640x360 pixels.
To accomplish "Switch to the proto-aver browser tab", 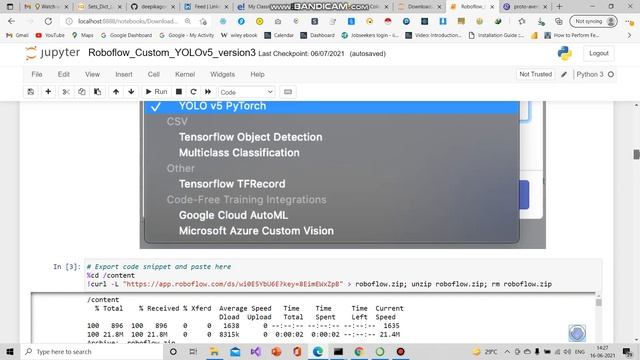I will click(x=524, y=7).
